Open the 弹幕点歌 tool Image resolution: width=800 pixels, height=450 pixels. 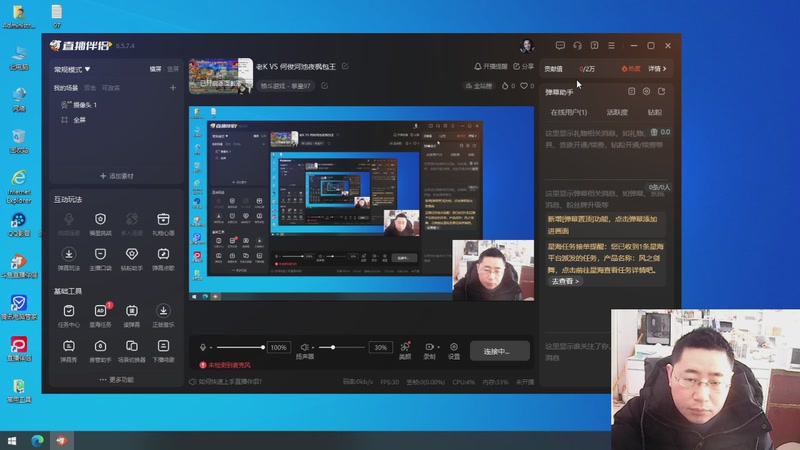tap(163, 258)
